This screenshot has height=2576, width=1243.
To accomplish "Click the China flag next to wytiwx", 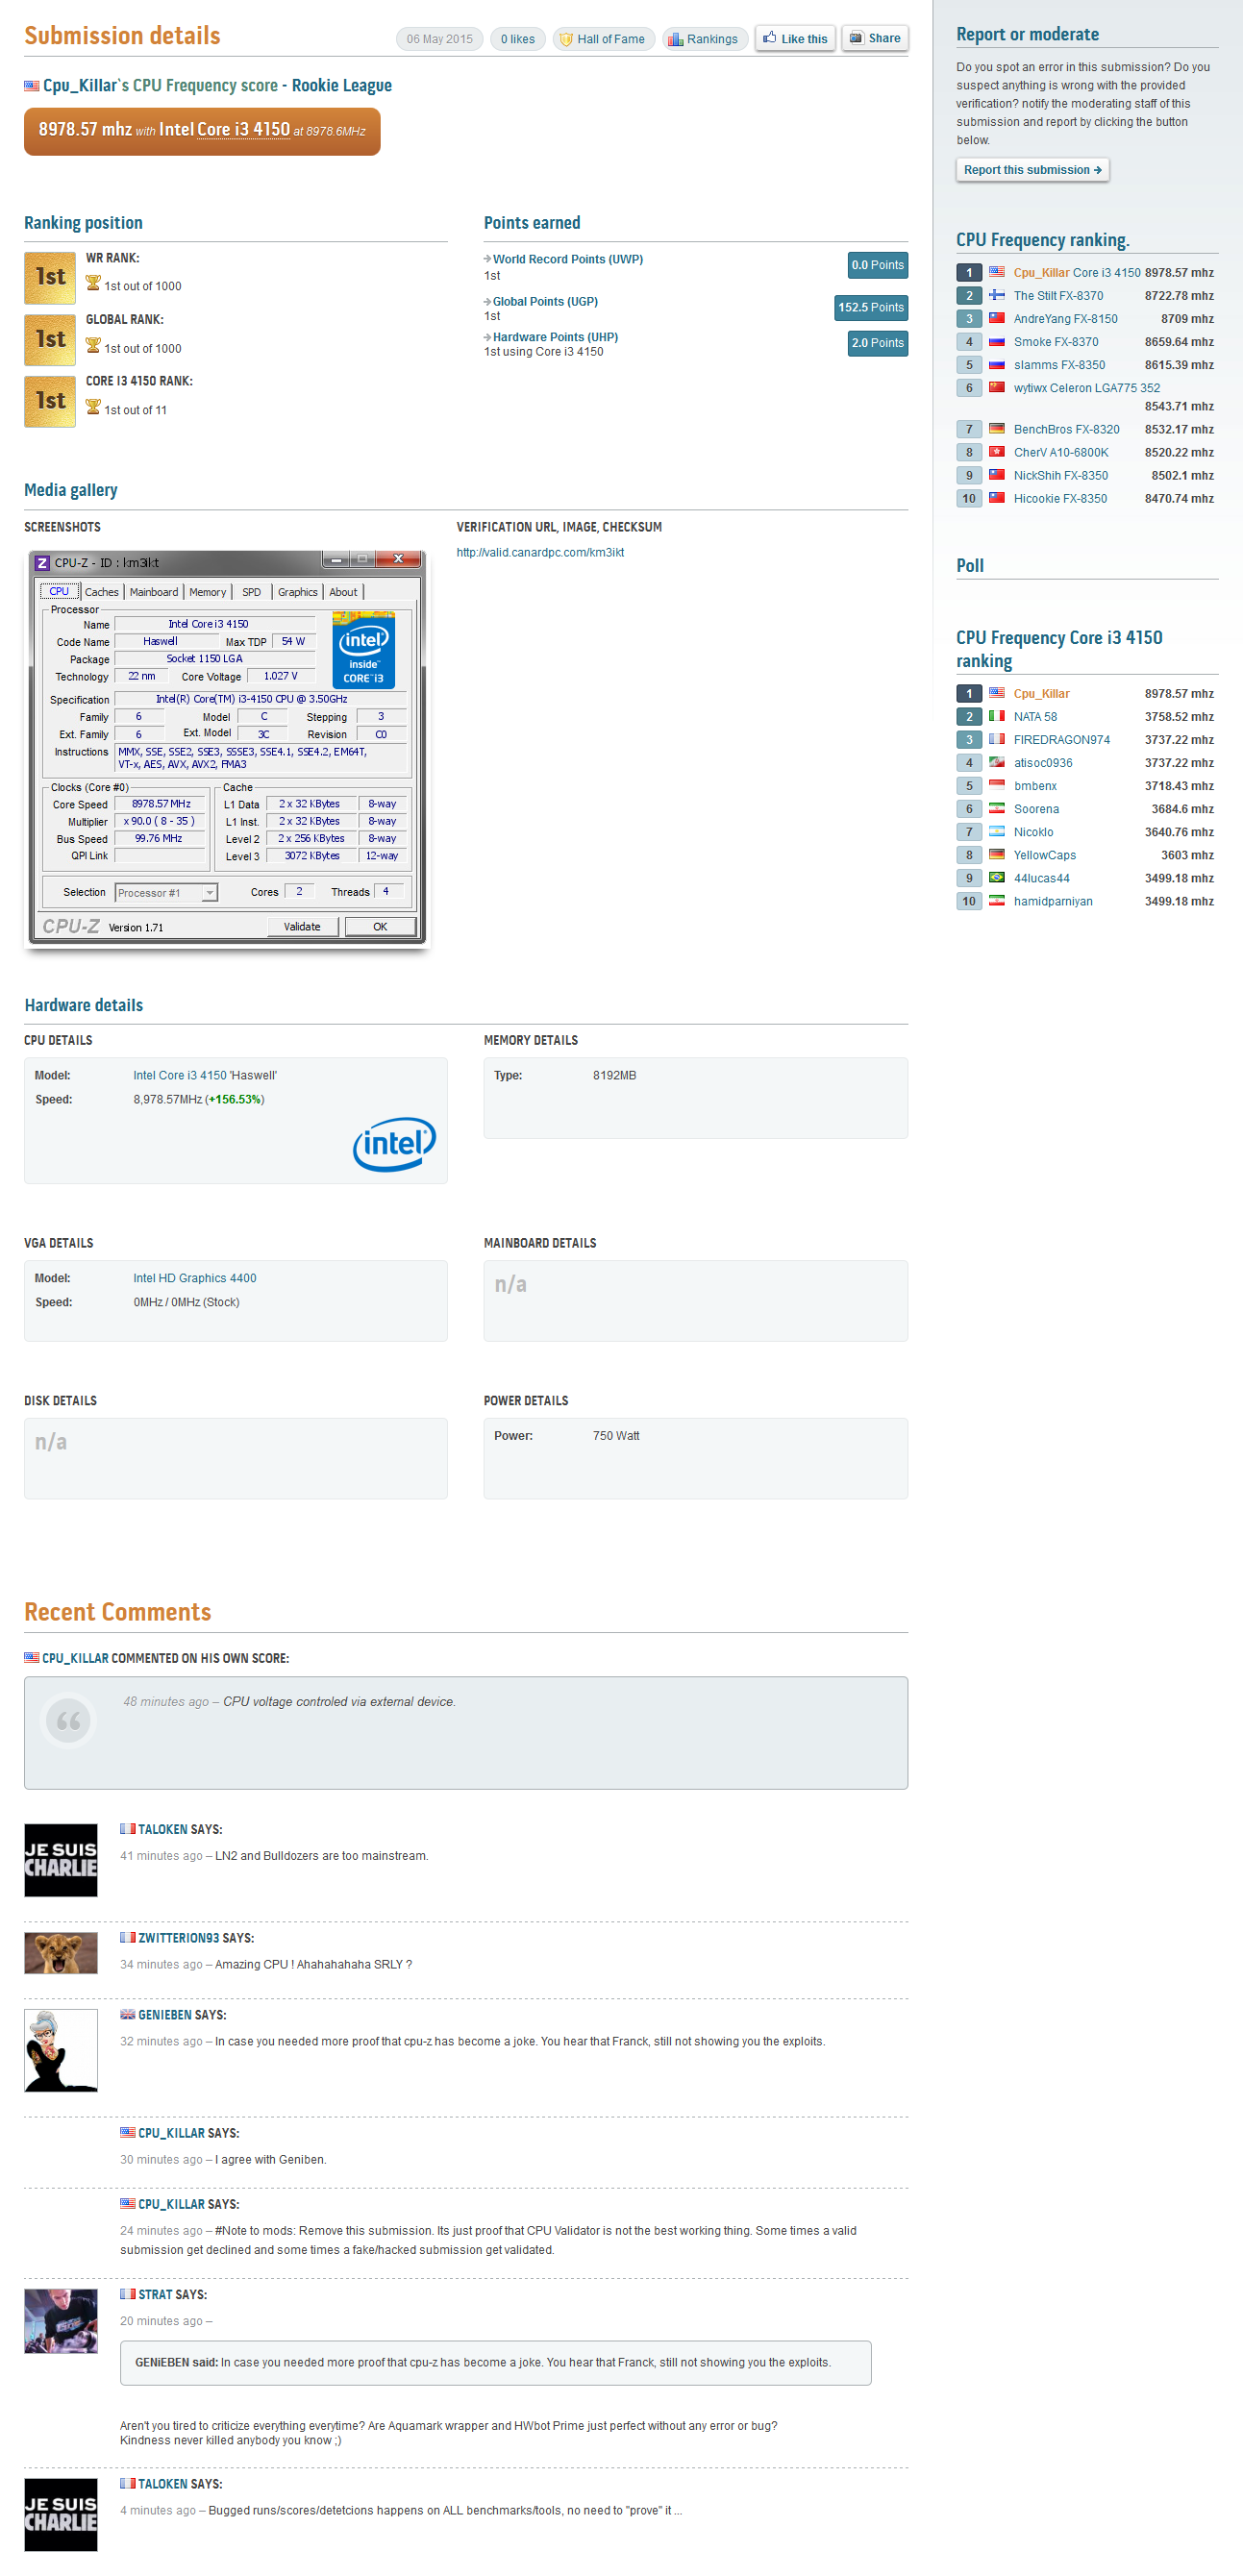I will pyautogui.click(x=997, y=387).
